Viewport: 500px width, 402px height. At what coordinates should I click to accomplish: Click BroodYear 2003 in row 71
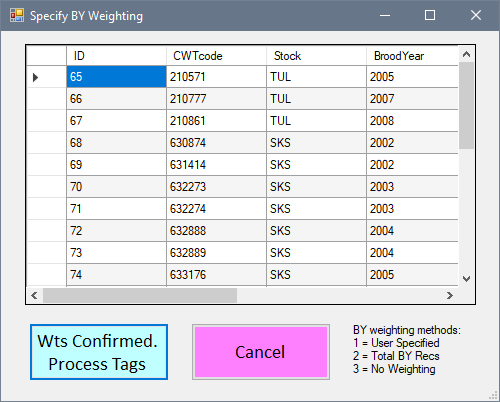click(412, 209)
